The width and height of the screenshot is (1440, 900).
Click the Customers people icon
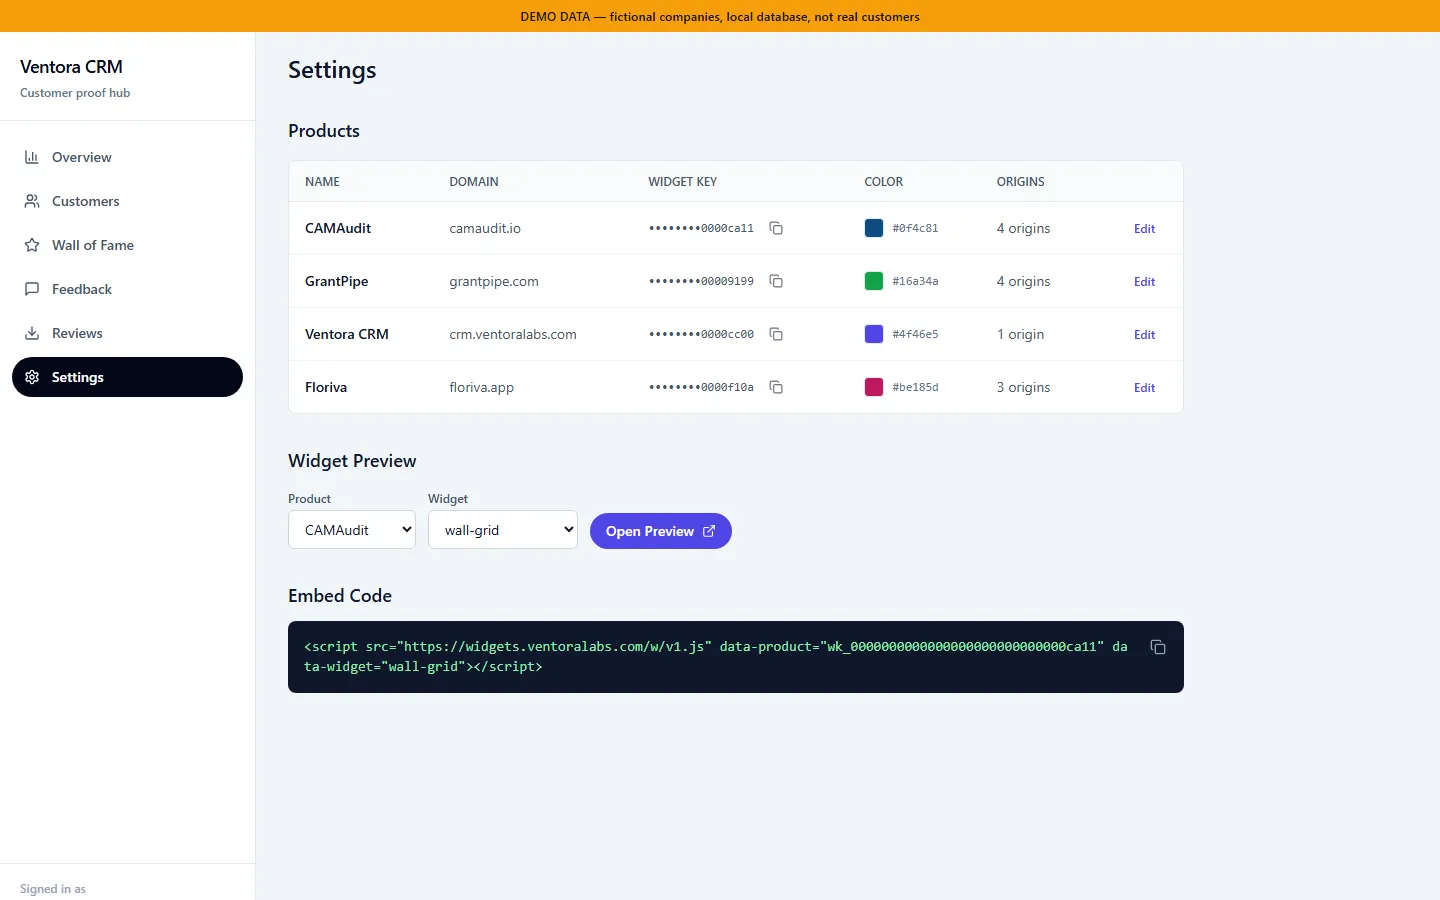[x=32, y=201]
